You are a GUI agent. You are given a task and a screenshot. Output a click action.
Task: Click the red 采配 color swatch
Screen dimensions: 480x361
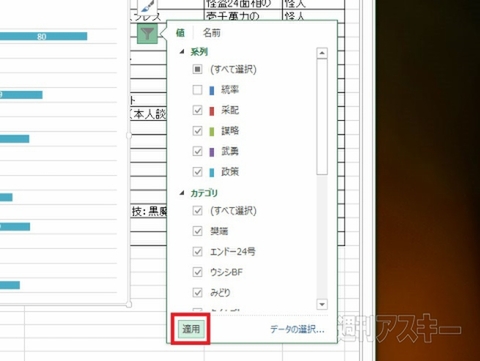pos(212,111)
